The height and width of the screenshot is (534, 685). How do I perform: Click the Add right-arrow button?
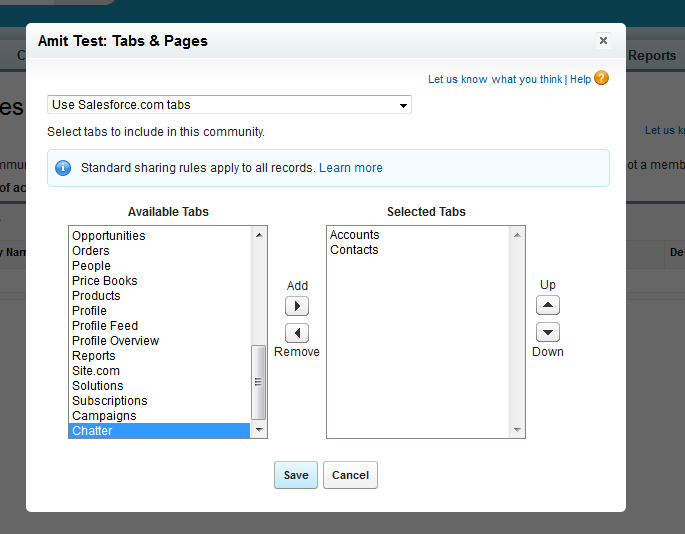click(x=297, y=306)
